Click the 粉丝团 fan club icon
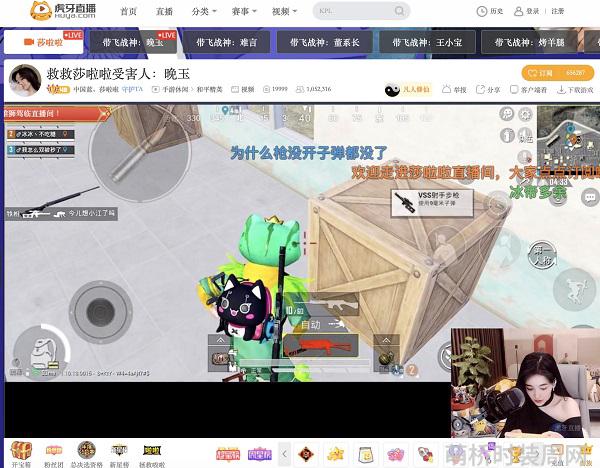 pyautogui.click(x=54, y=450)
